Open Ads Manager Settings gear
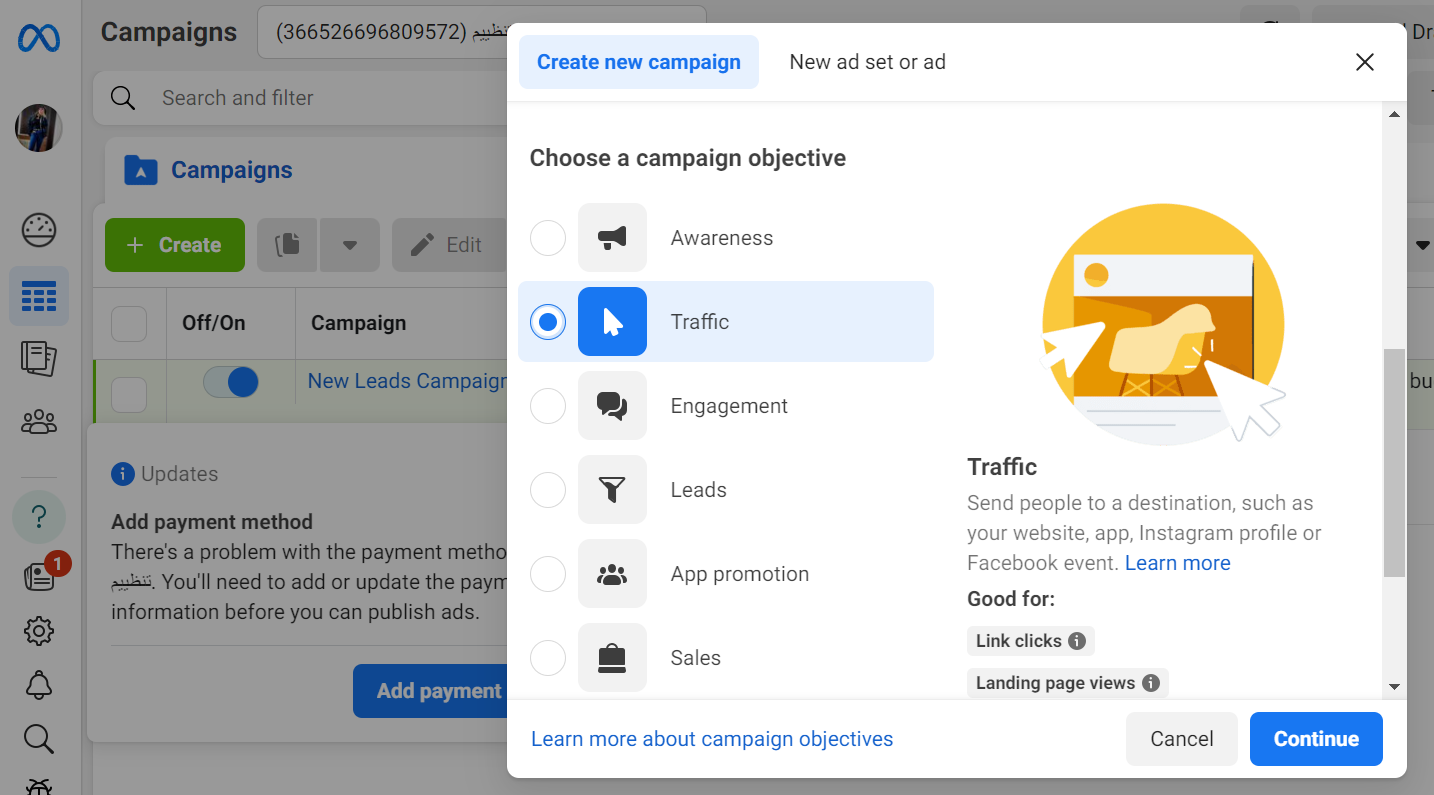 tap(38, 630)
